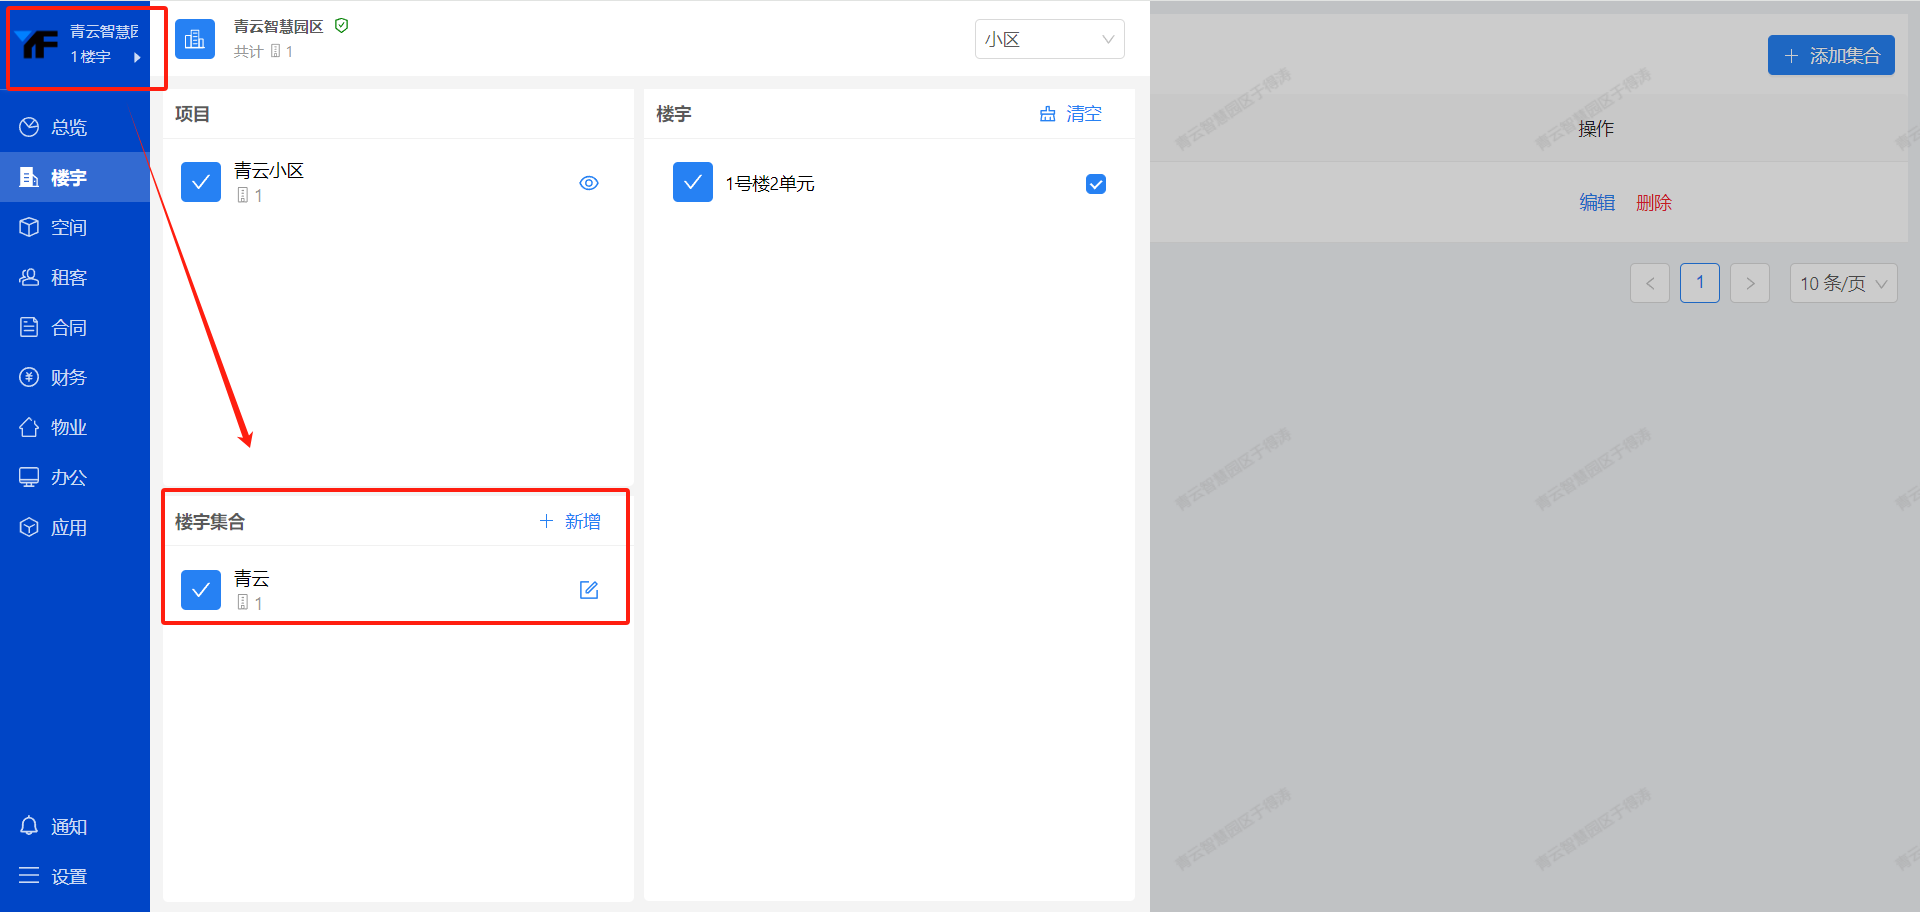The width and height of the screenshot is (1920, 912).
Task: Click the 清空 clear buildings button
Action: pyautogui.click(x=1071, y=114)
